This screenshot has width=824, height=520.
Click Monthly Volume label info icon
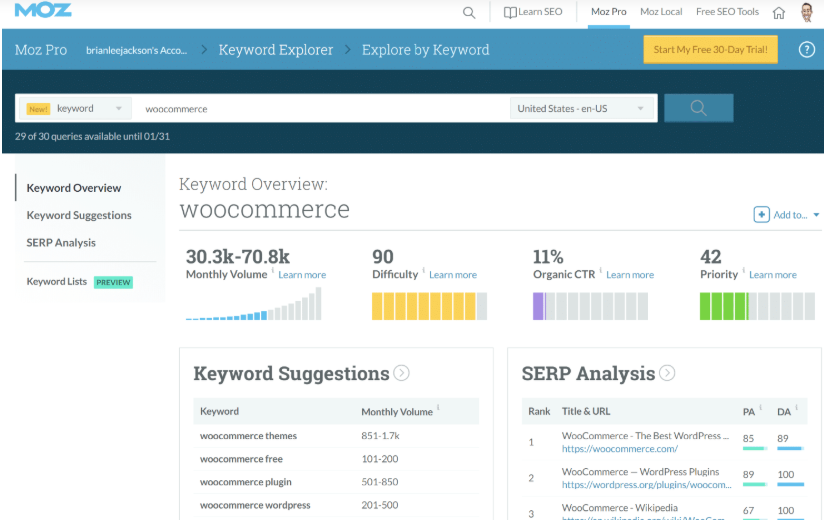pyautogui.click(x=273, y=271)
